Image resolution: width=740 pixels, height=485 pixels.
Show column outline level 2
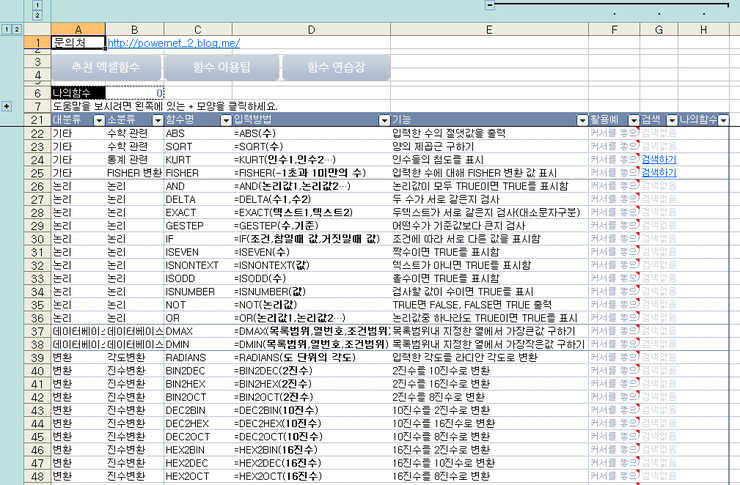point(37,16)
